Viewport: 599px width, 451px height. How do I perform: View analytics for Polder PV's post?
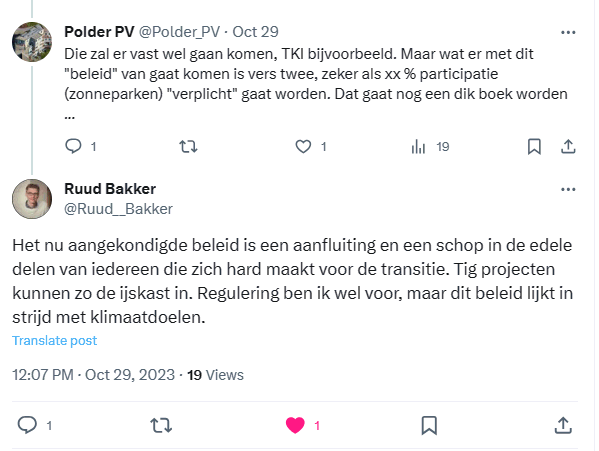419,146
